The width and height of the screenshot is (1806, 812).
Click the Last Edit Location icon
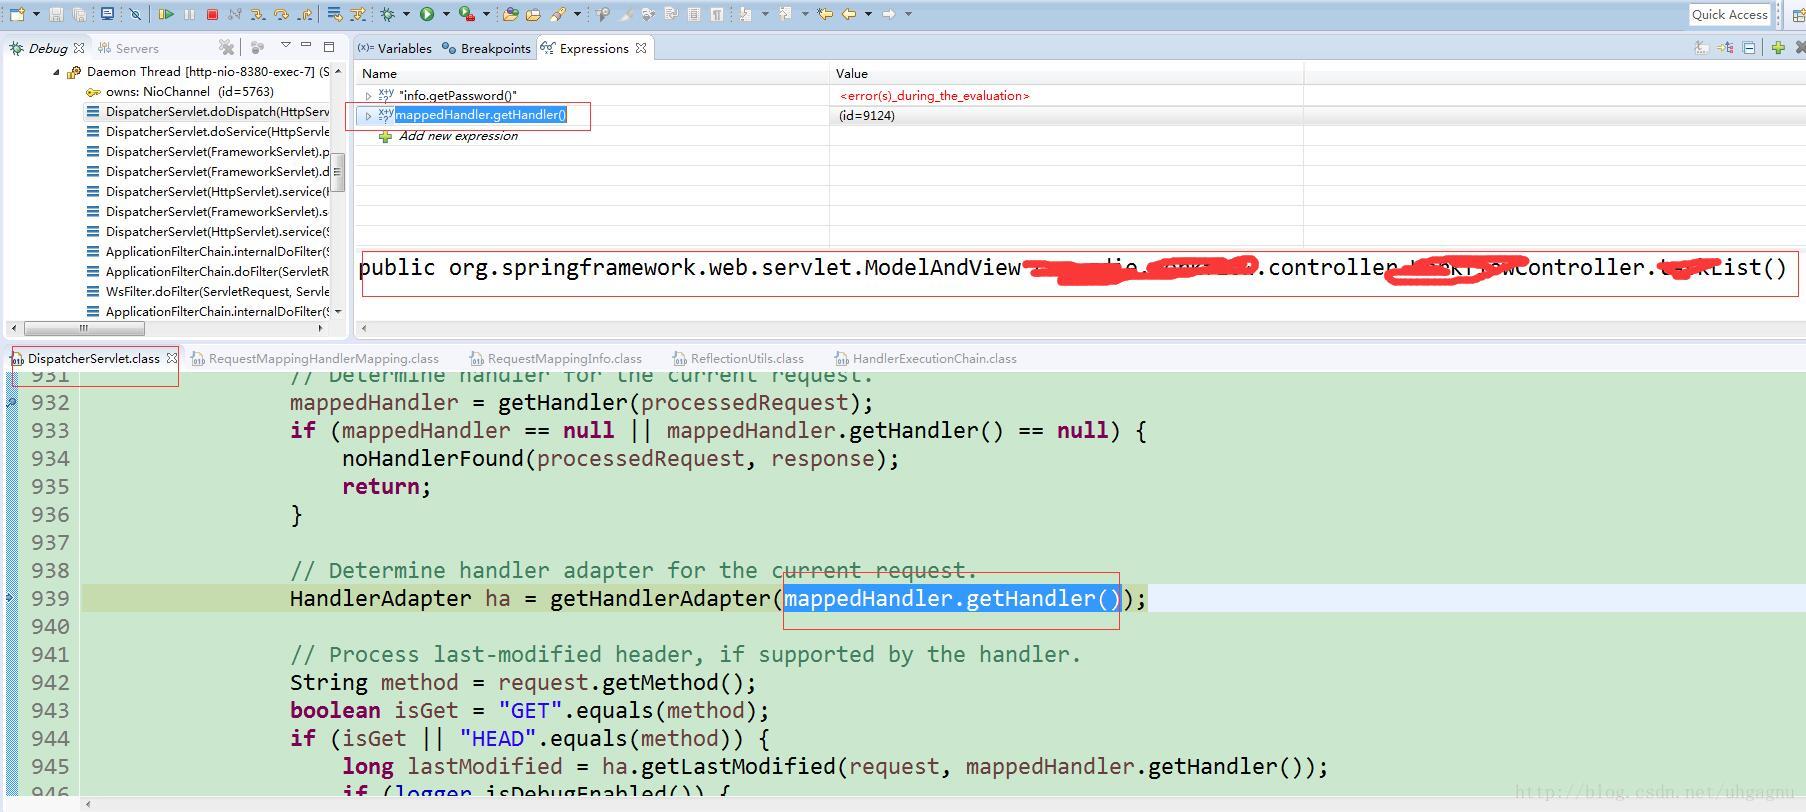825,14
